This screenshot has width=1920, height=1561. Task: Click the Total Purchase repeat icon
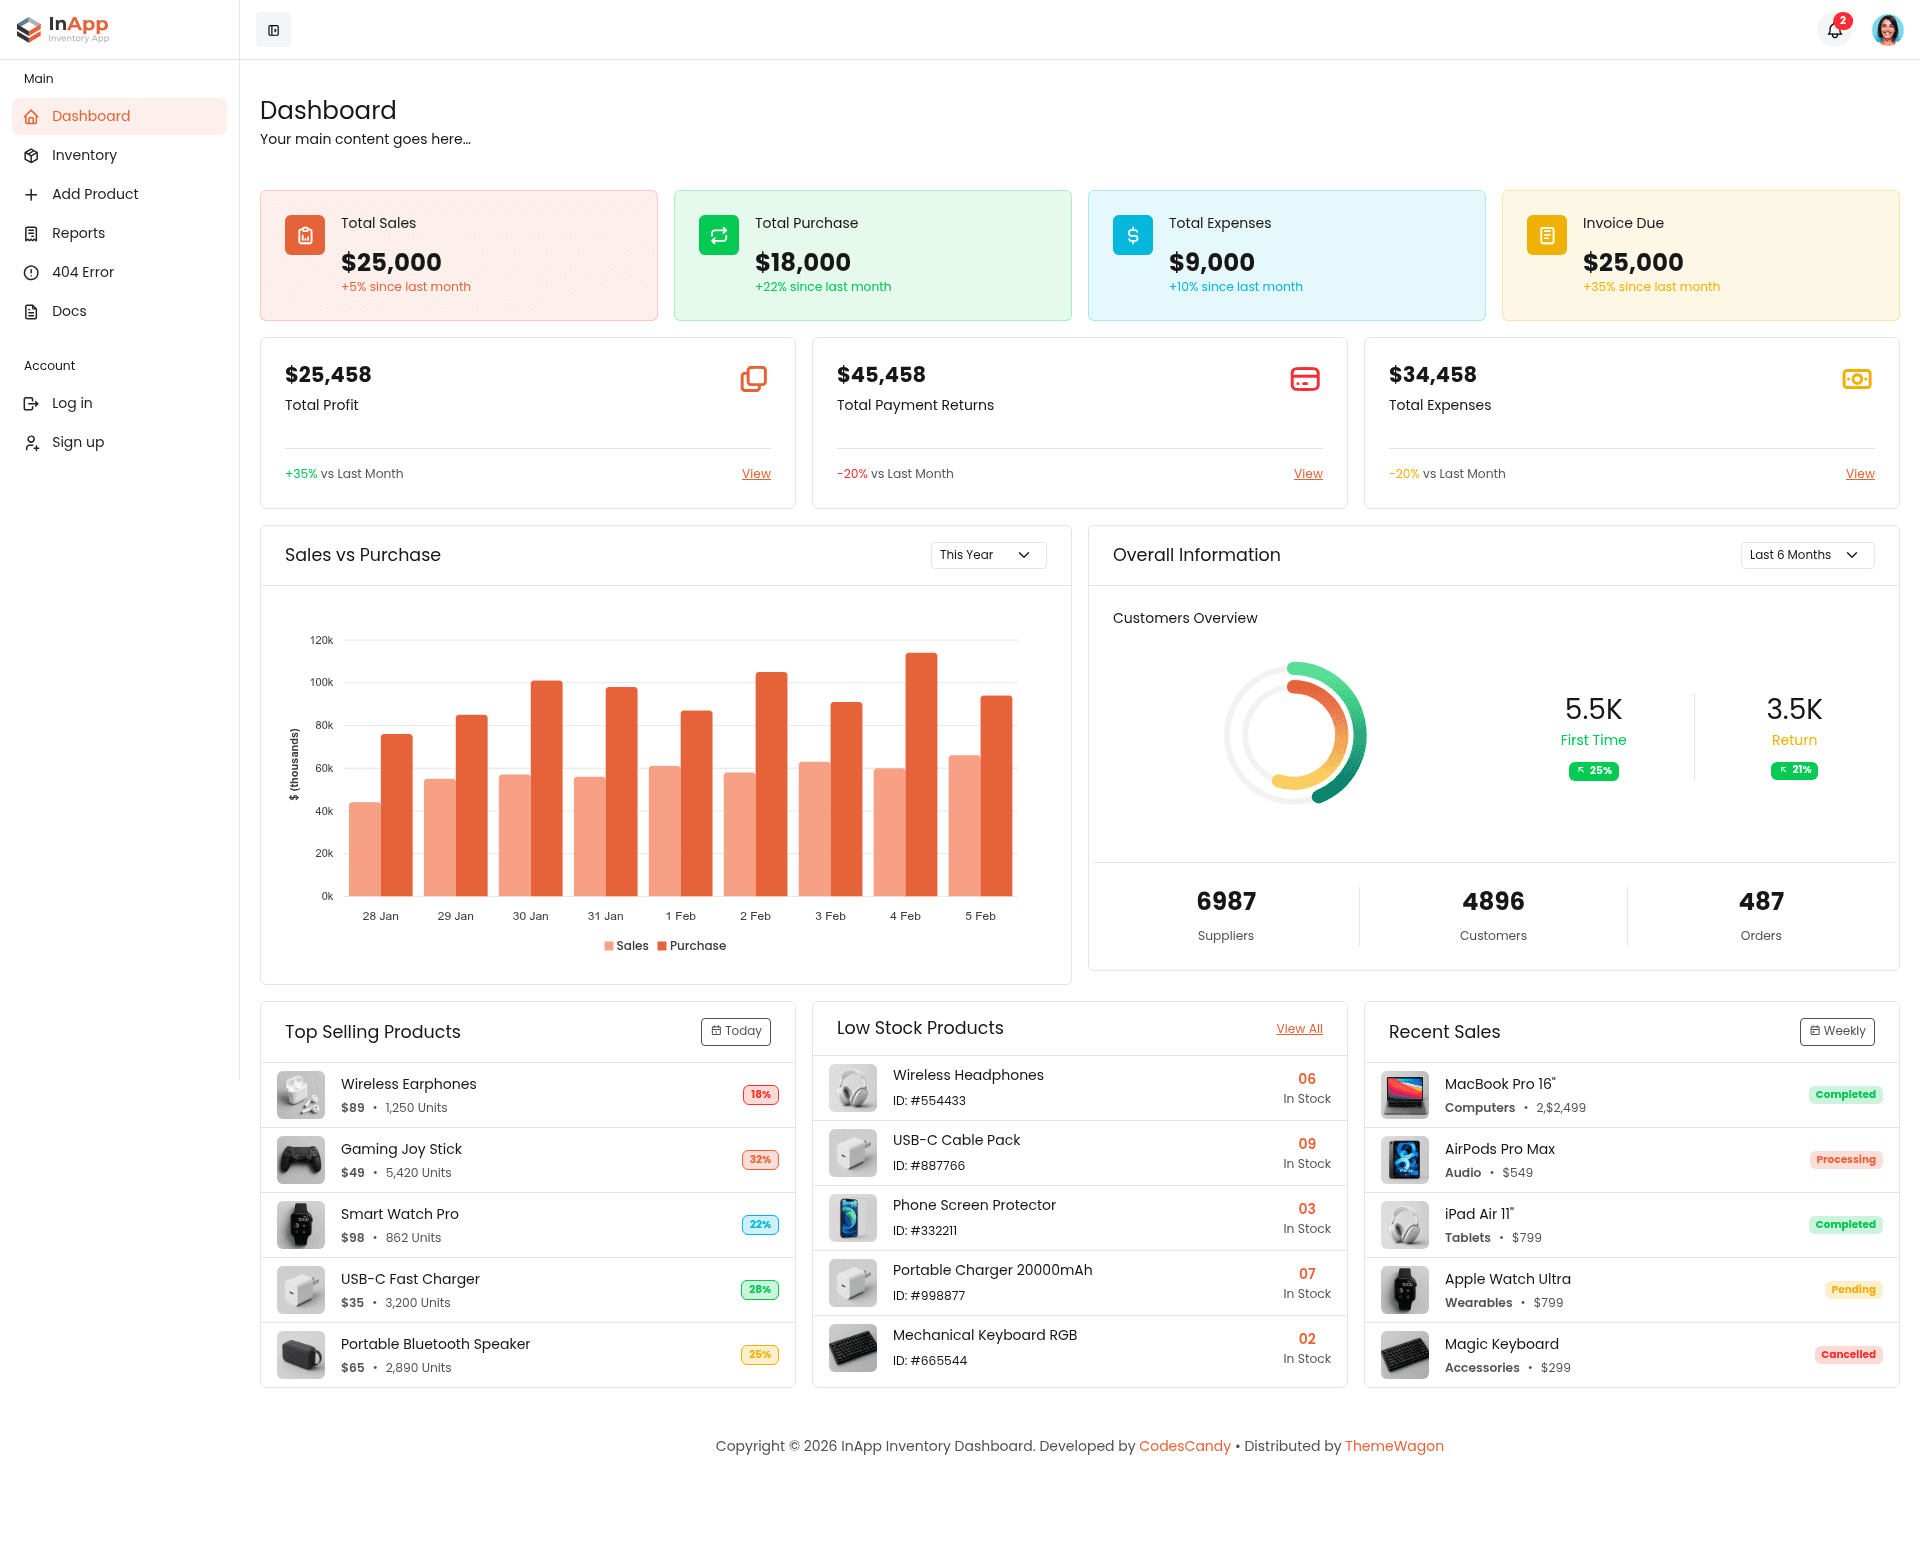click(x=719, y=235)
